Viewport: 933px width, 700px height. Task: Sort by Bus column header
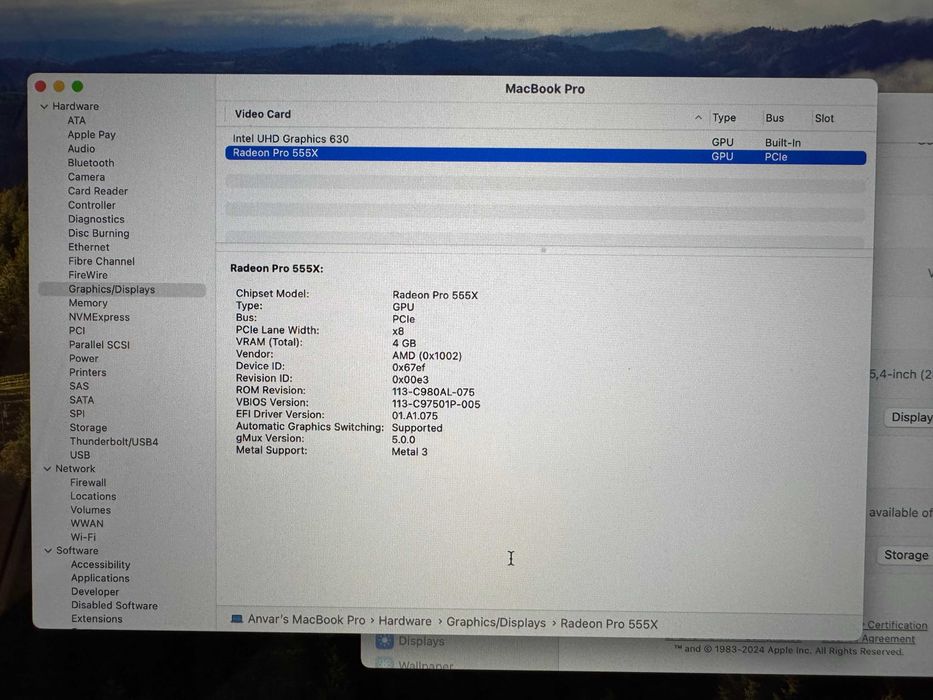(x=775, y=118)
